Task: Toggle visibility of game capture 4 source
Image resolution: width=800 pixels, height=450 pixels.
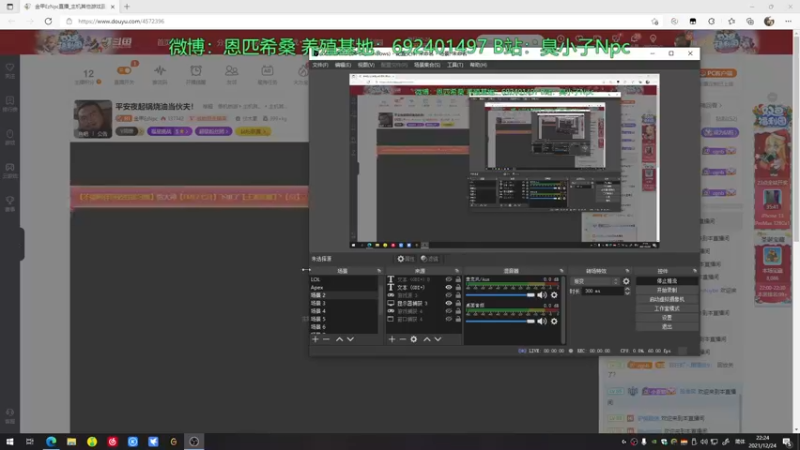Action: [x=448, y=311]
